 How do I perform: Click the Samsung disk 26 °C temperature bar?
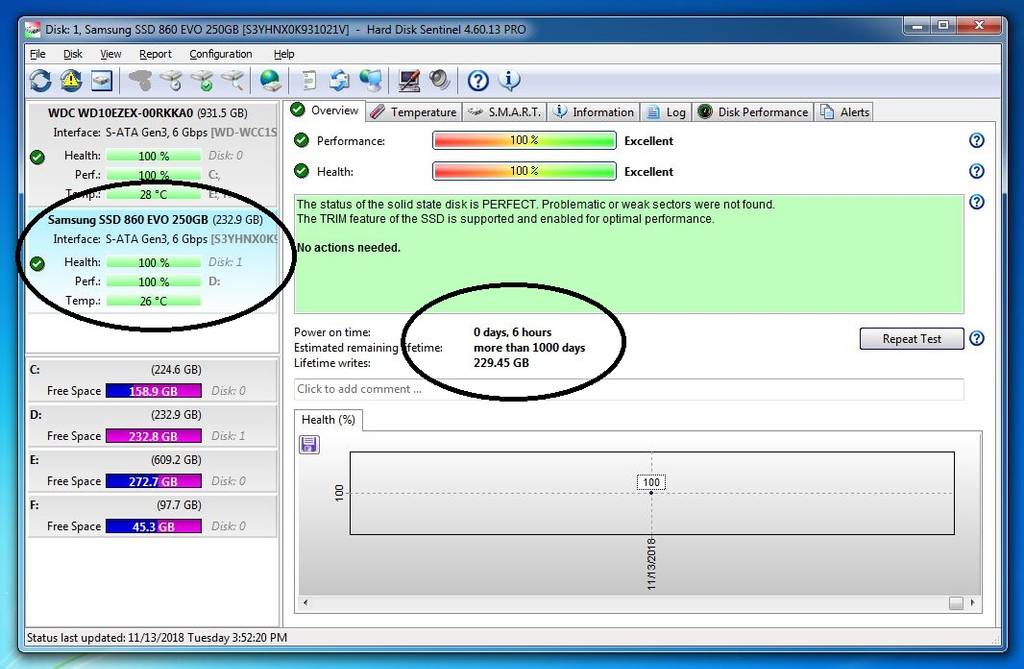153,301
